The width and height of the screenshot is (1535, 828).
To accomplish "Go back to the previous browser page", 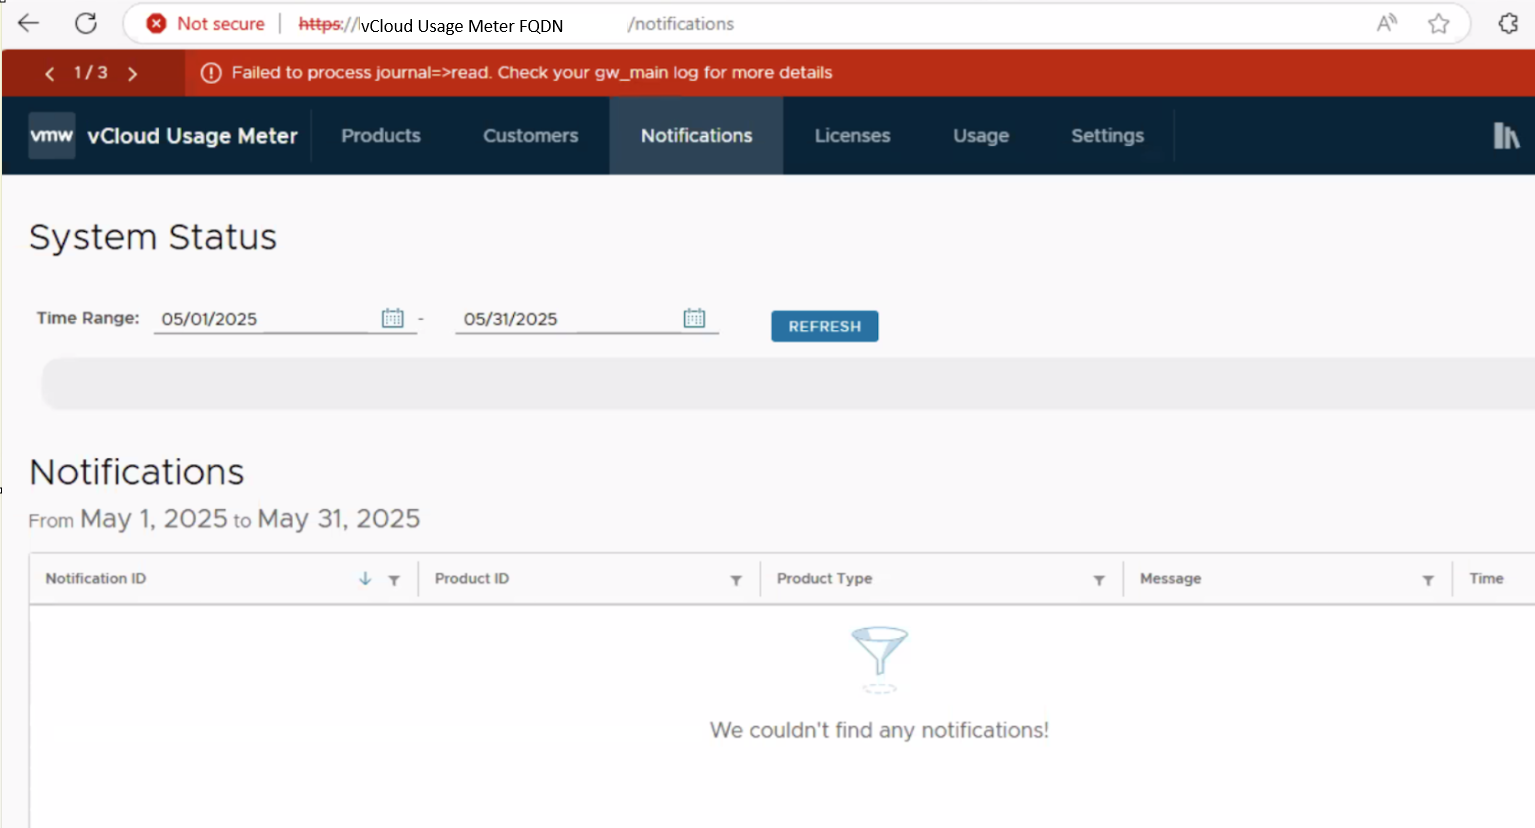I will pos(29,23).
